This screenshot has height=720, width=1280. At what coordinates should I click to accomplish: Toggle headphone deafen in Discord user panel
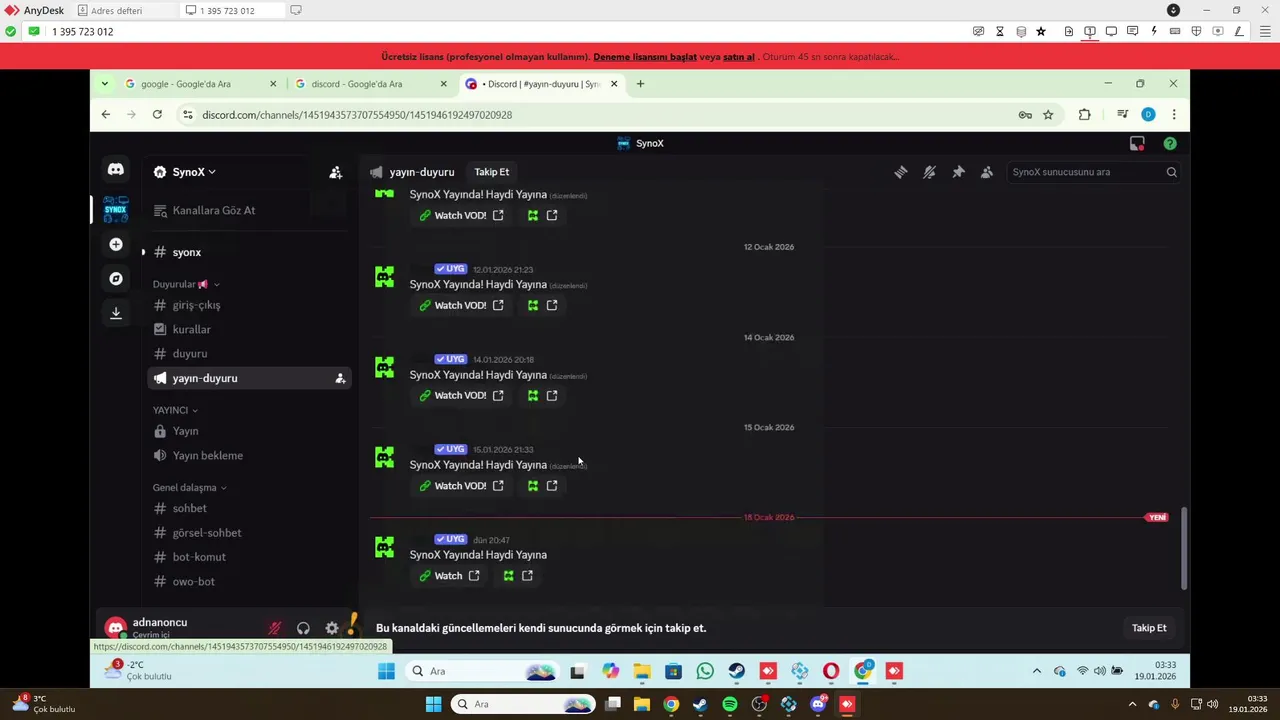[303, 628]
